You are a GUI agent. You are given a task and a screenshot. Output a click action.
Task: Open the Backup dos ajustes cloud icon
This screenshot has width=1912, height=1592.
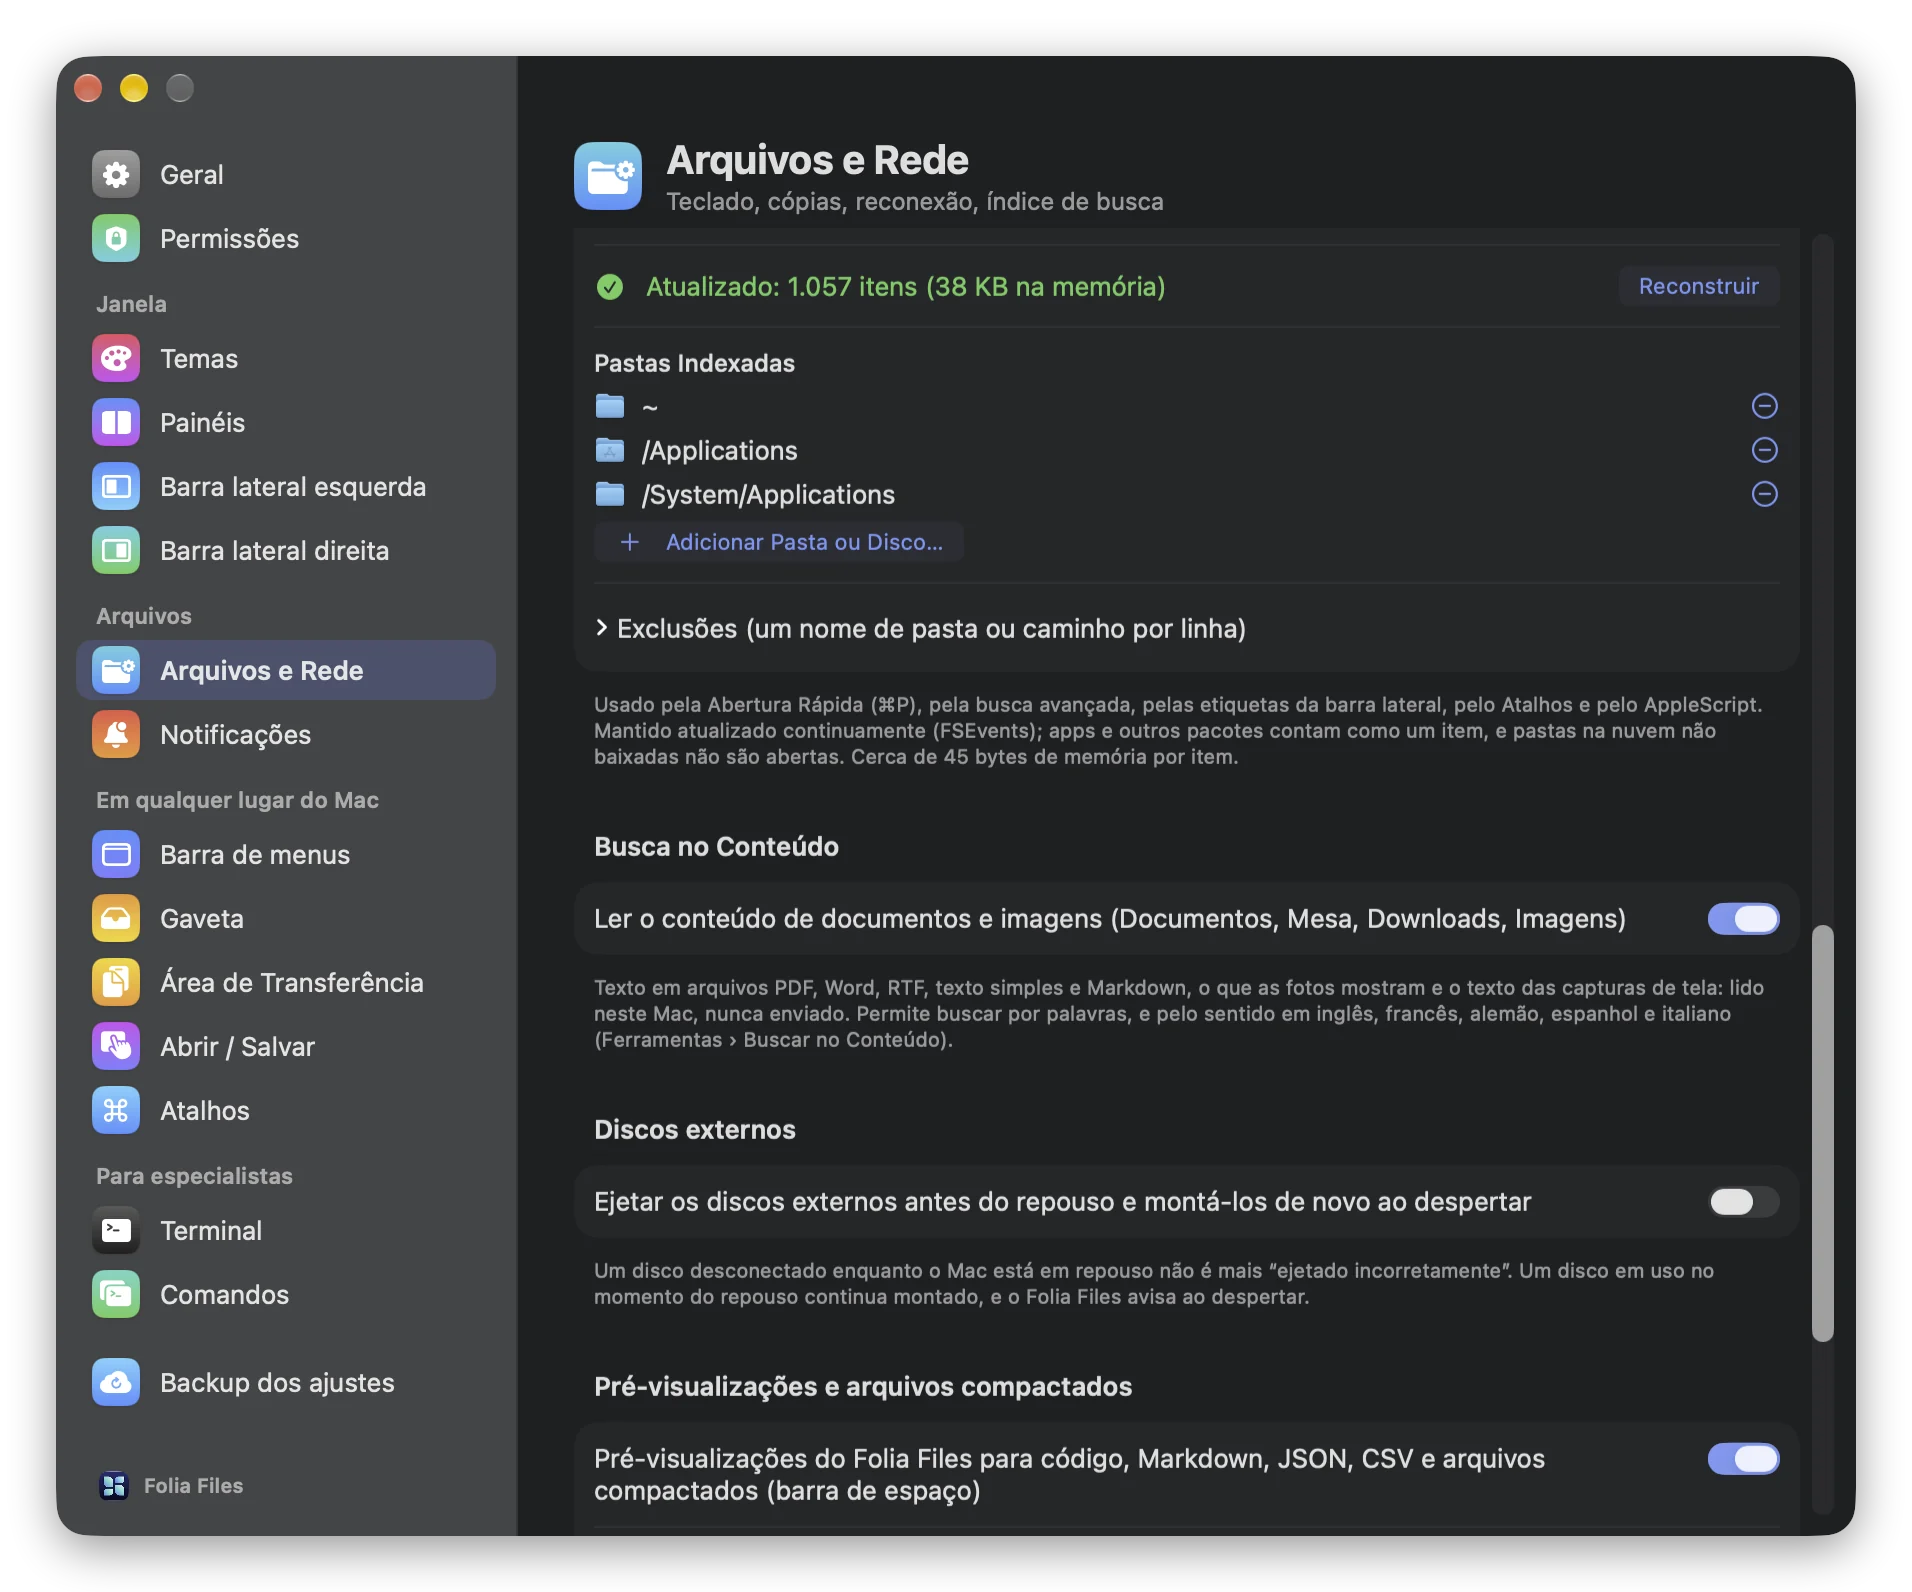(x=116, y=1383)
